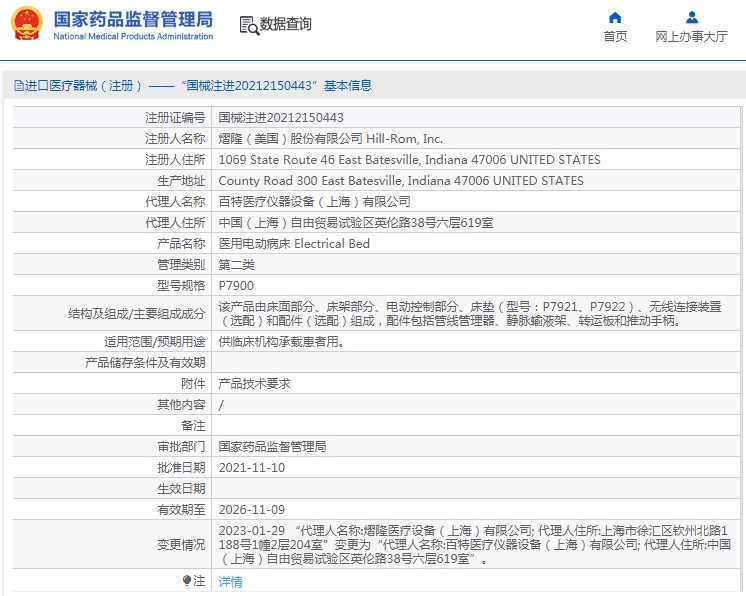Viewport: 746px width, 596px height.
Task: Click the document icon before 进口医疗器械
Action: point(19,86)
